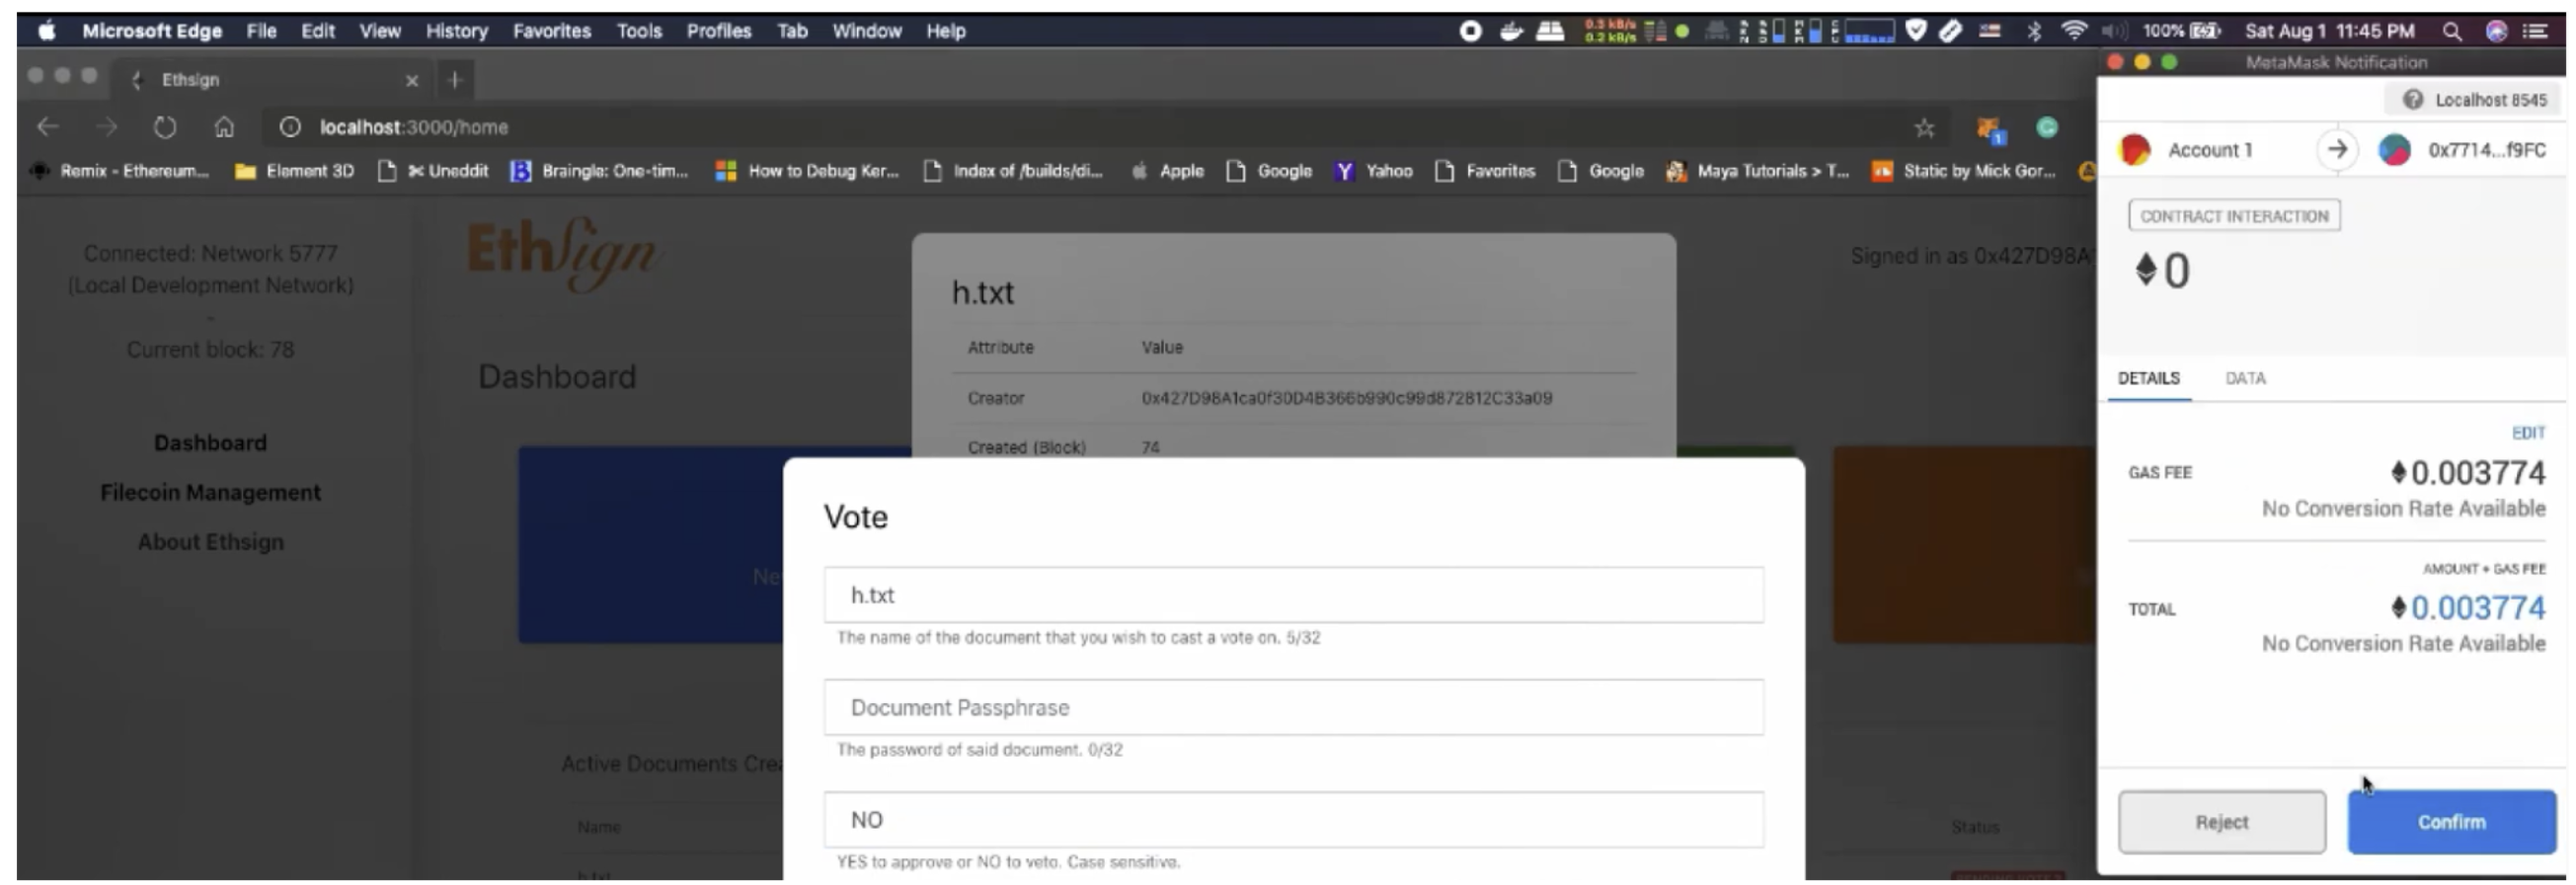
Task: Open the Remix - Ethereum bookmark
Action: tap(120, 171)
